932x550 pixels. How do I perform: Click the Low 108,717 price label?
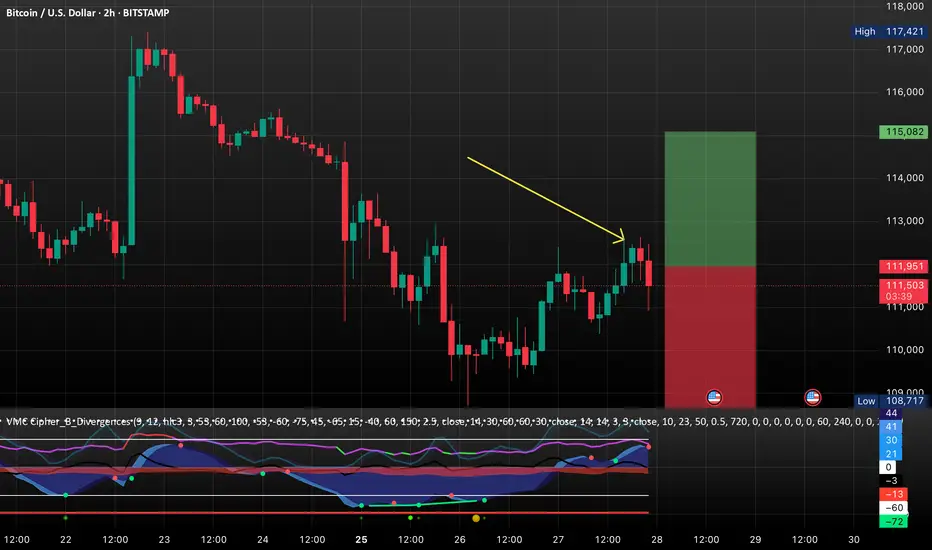click(890, 401)
